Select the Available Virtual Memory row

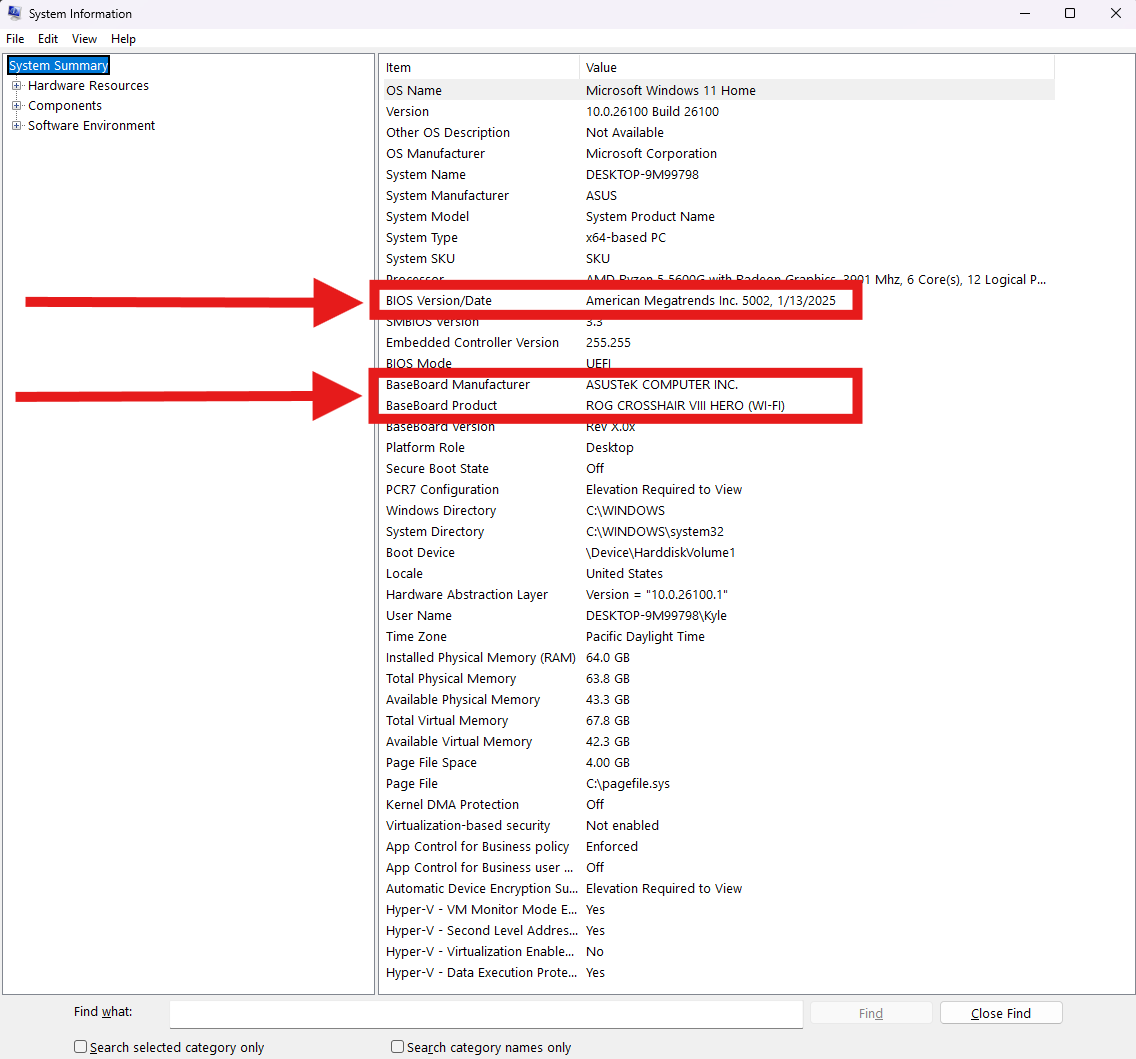[x=718, y=742]
